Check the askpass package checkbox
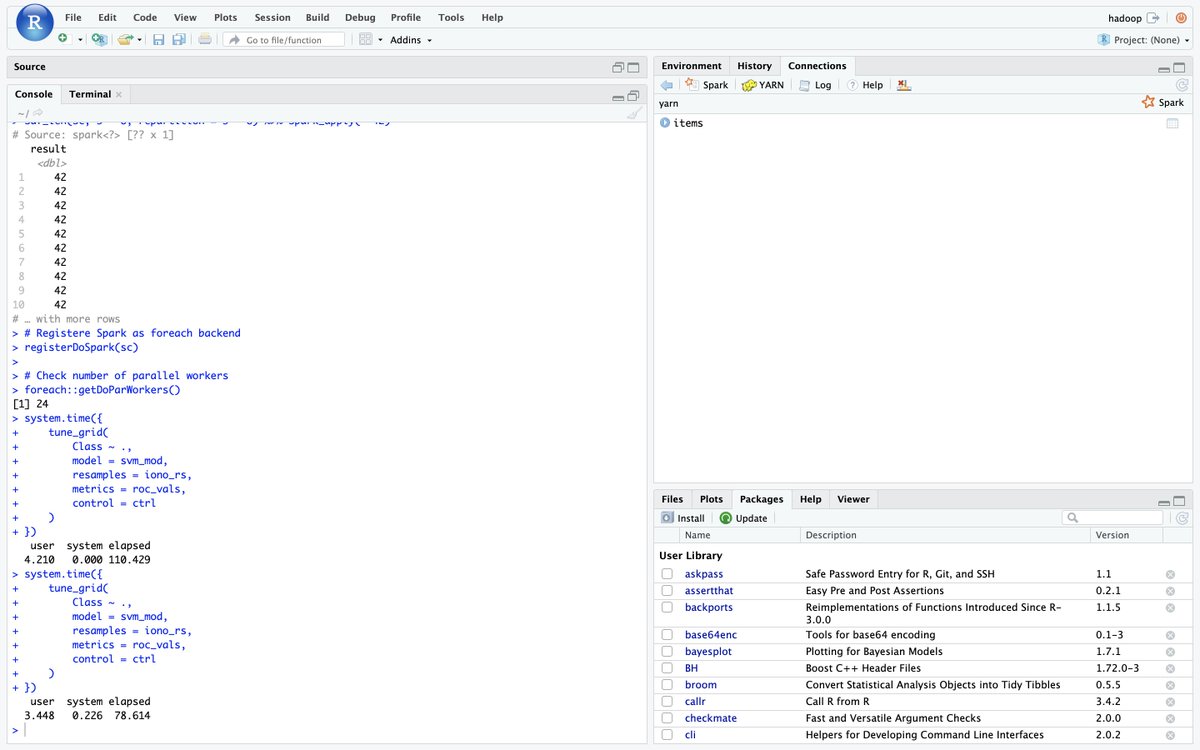 pyautogui.click(x=667, y=574)
